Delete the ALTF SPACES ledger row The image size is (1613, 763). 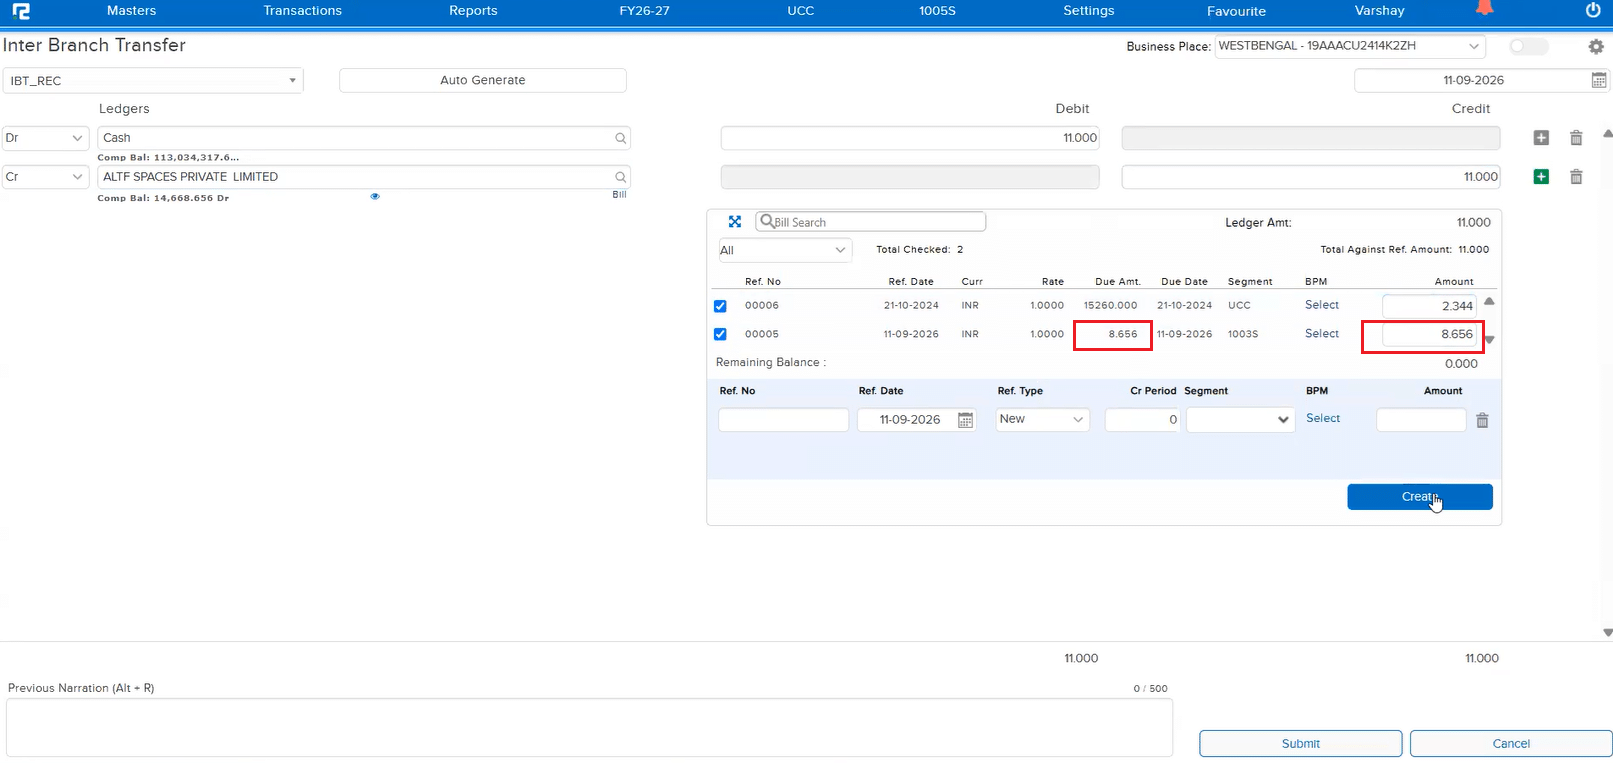pos(1576,177)
